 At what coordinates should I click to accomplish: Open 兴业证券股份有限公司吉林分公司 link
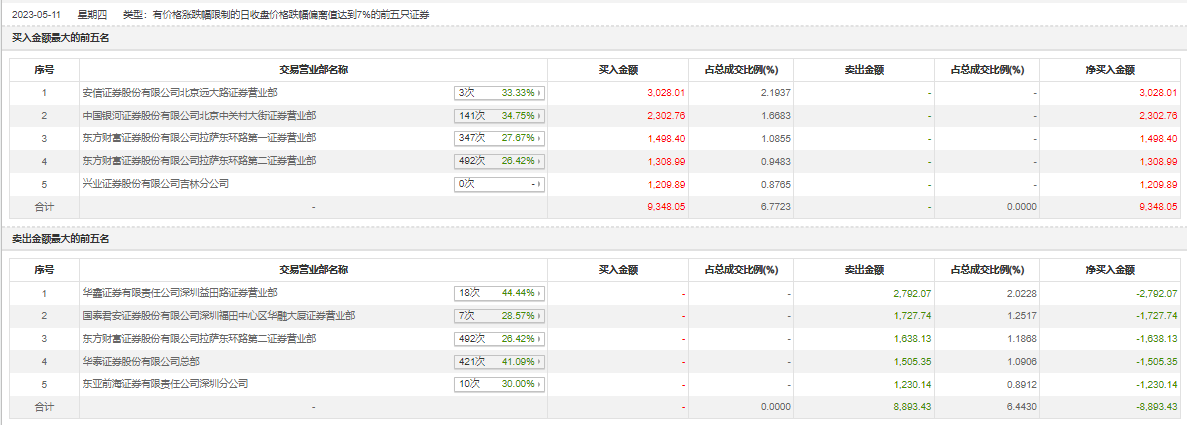click(x=155, y=183)
